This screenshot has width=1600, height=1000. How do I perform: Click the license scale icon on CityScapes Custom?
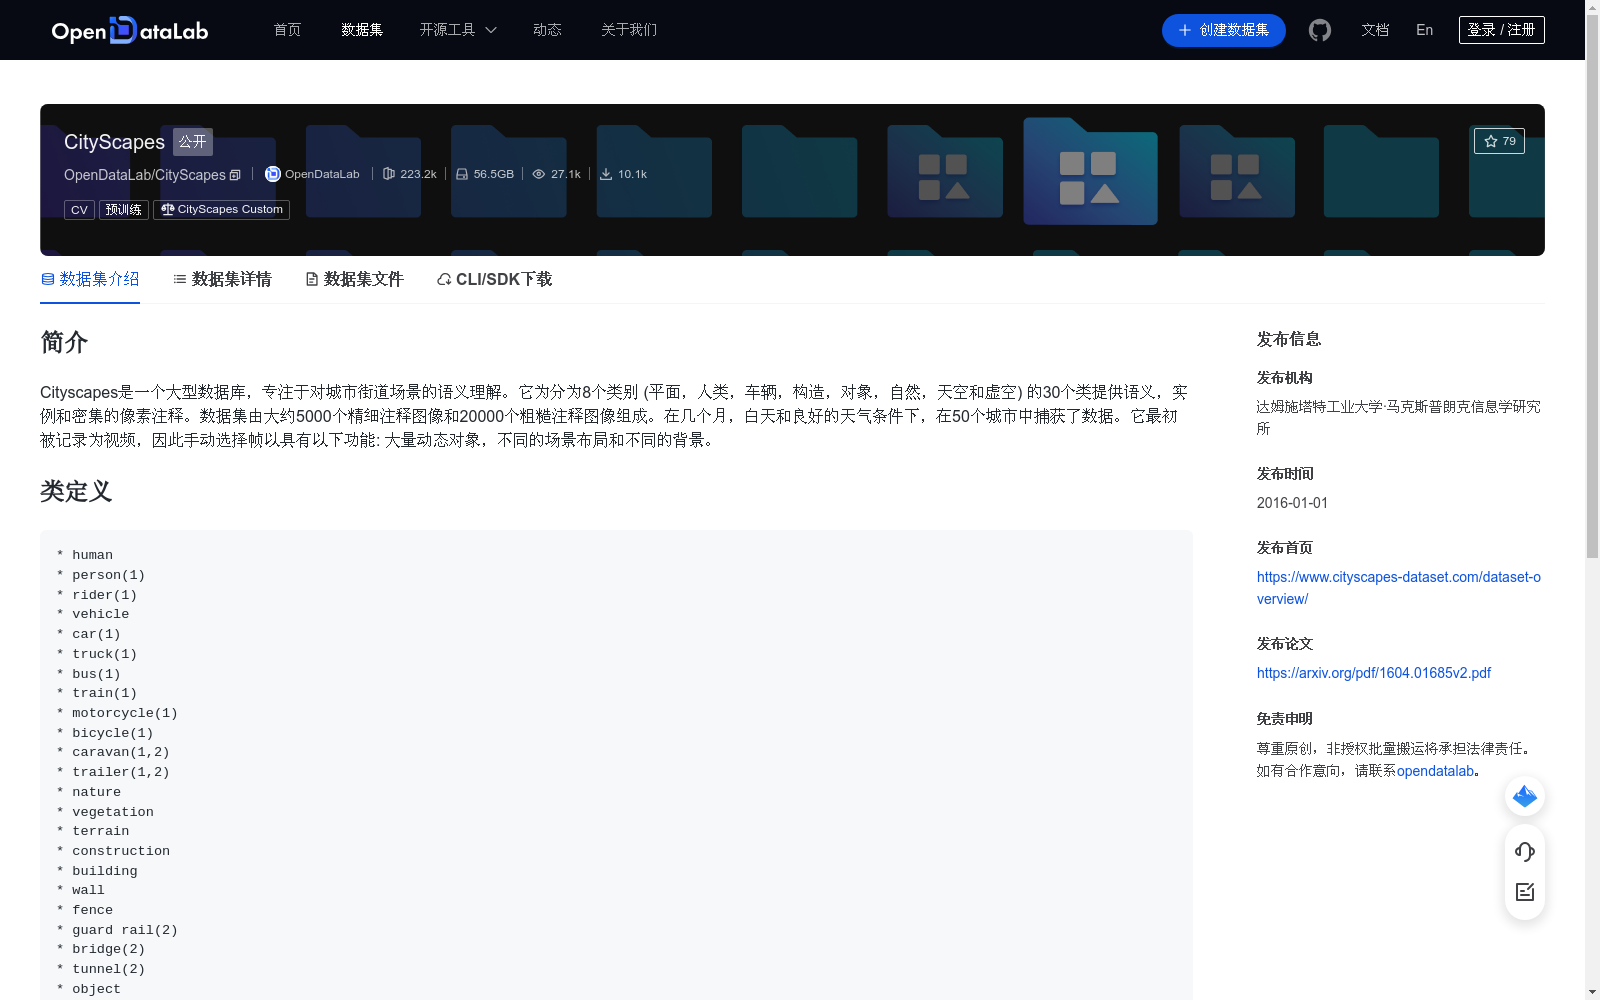[167, 210]
